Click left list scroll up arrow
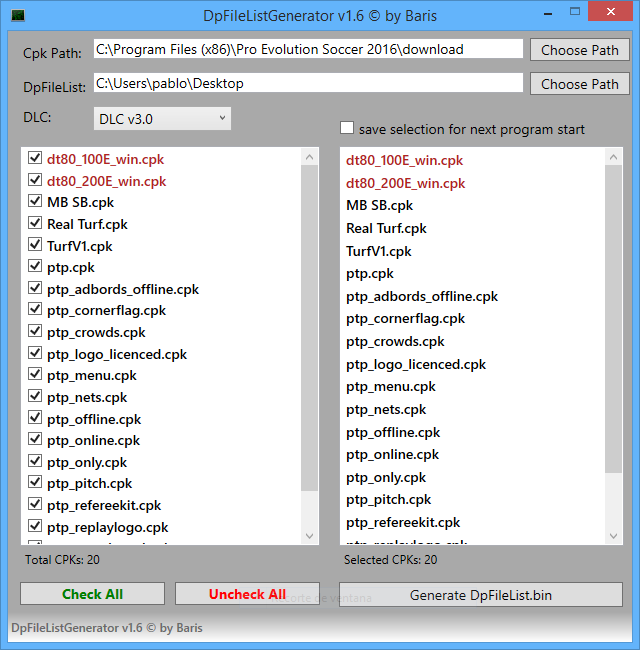This screenshot has height=650, width=640. (309, 157)
